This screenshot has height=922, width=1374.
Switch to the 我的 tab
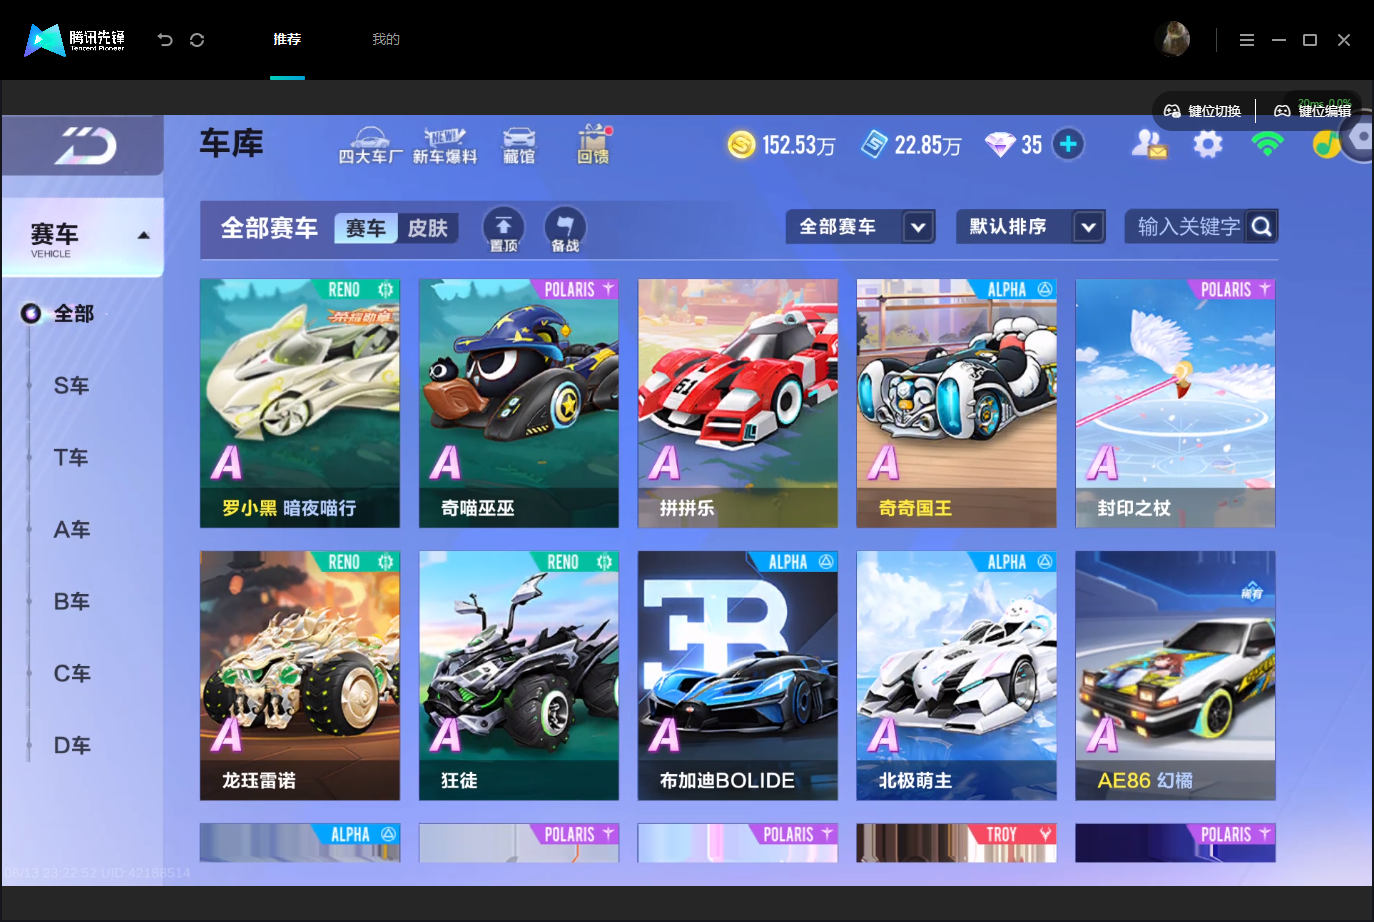pos(386,40)
